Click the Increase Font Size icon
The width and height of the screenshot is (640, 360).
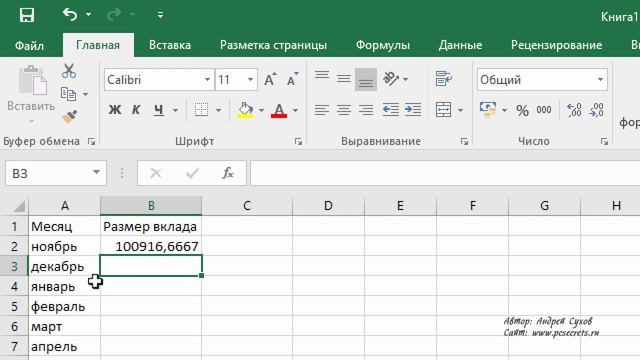270,80
